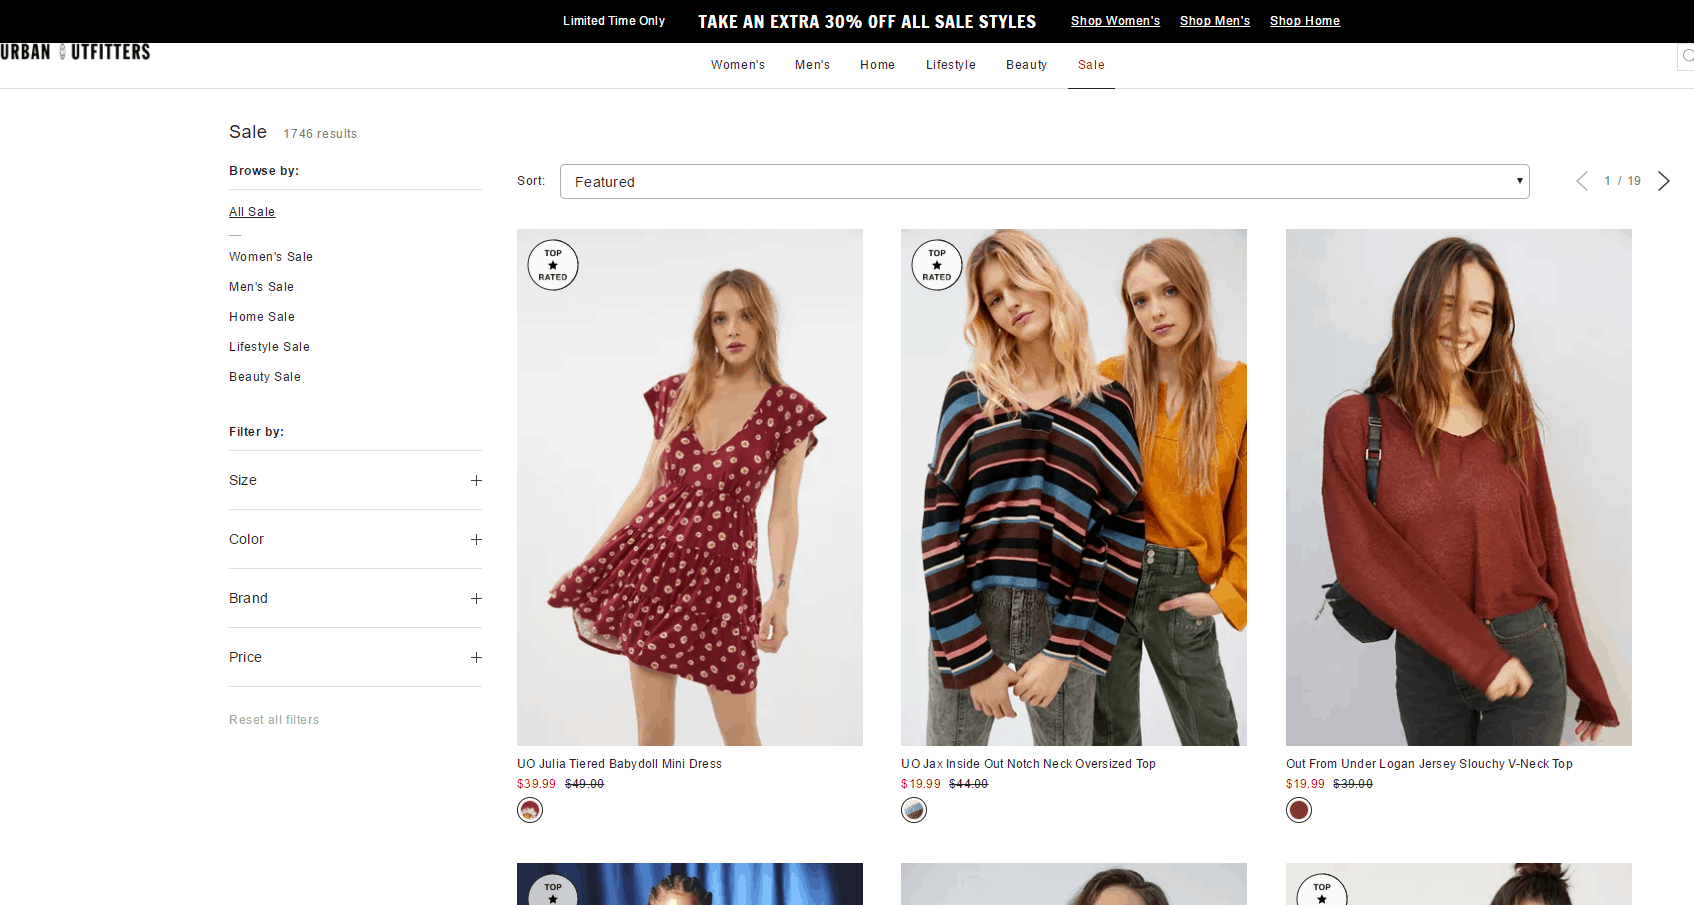Image resolution: width=1694 pixels, height=905 pixels.
Task: Click Out From Under Logan Jersey title
Action: [x=1429, y=764]
